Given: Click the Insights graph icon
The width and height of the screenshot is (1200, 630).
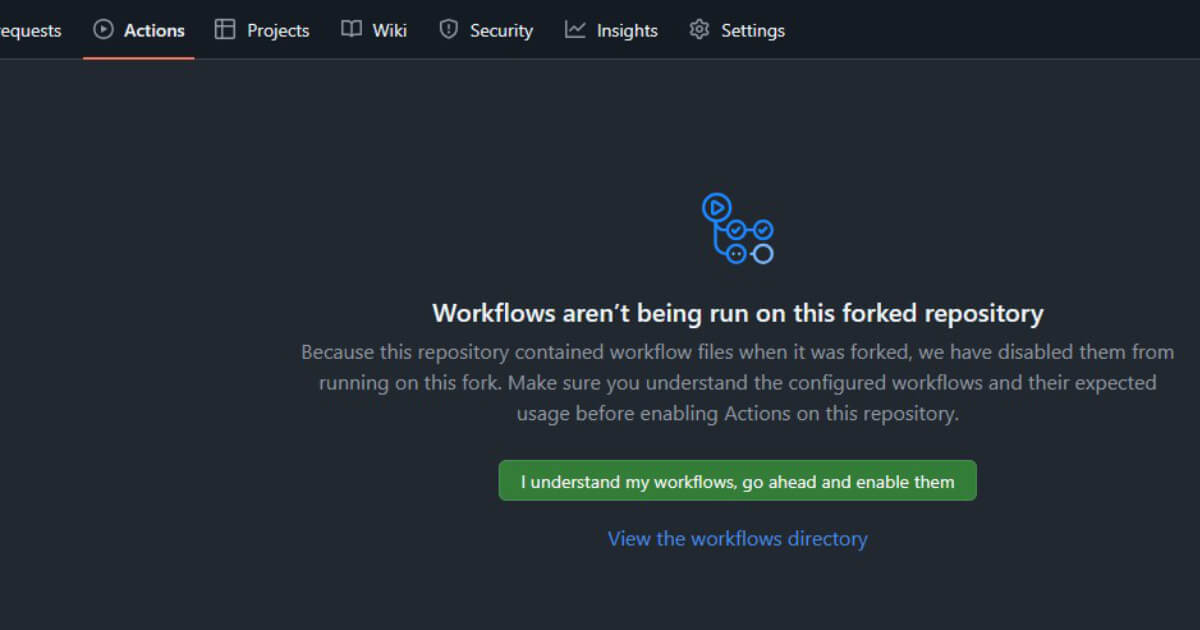Looking at the screenshot, I should coord(575,30).
